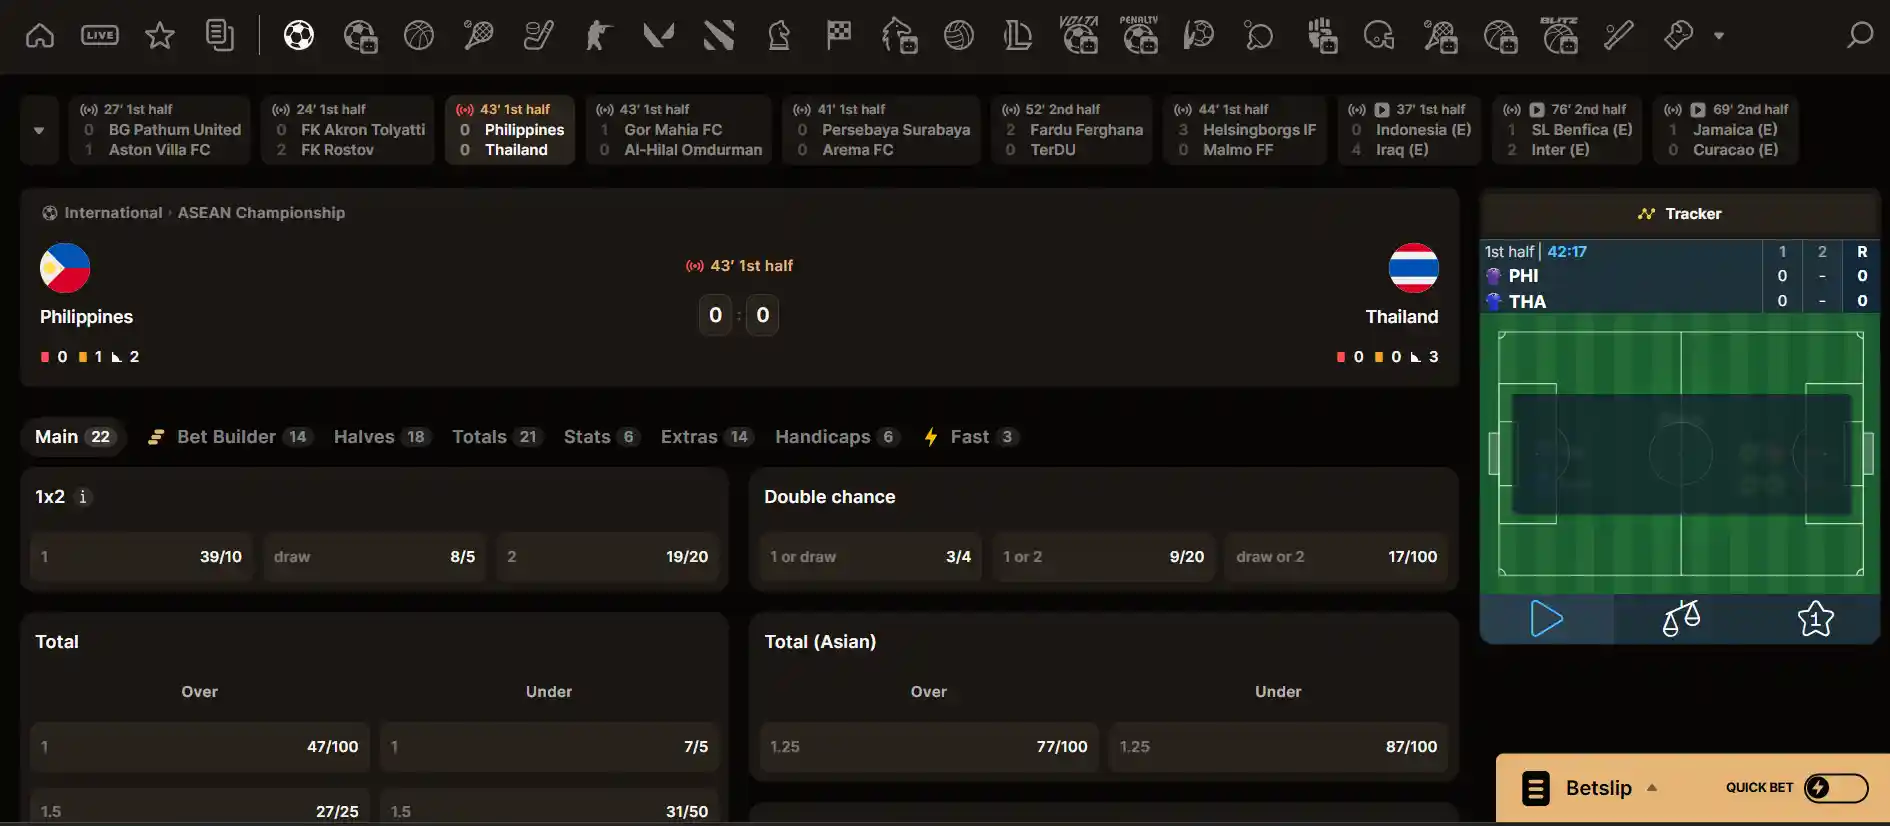Bet on Thailand win at 19/20
The image size is (1890, 826).
point(608,557)
